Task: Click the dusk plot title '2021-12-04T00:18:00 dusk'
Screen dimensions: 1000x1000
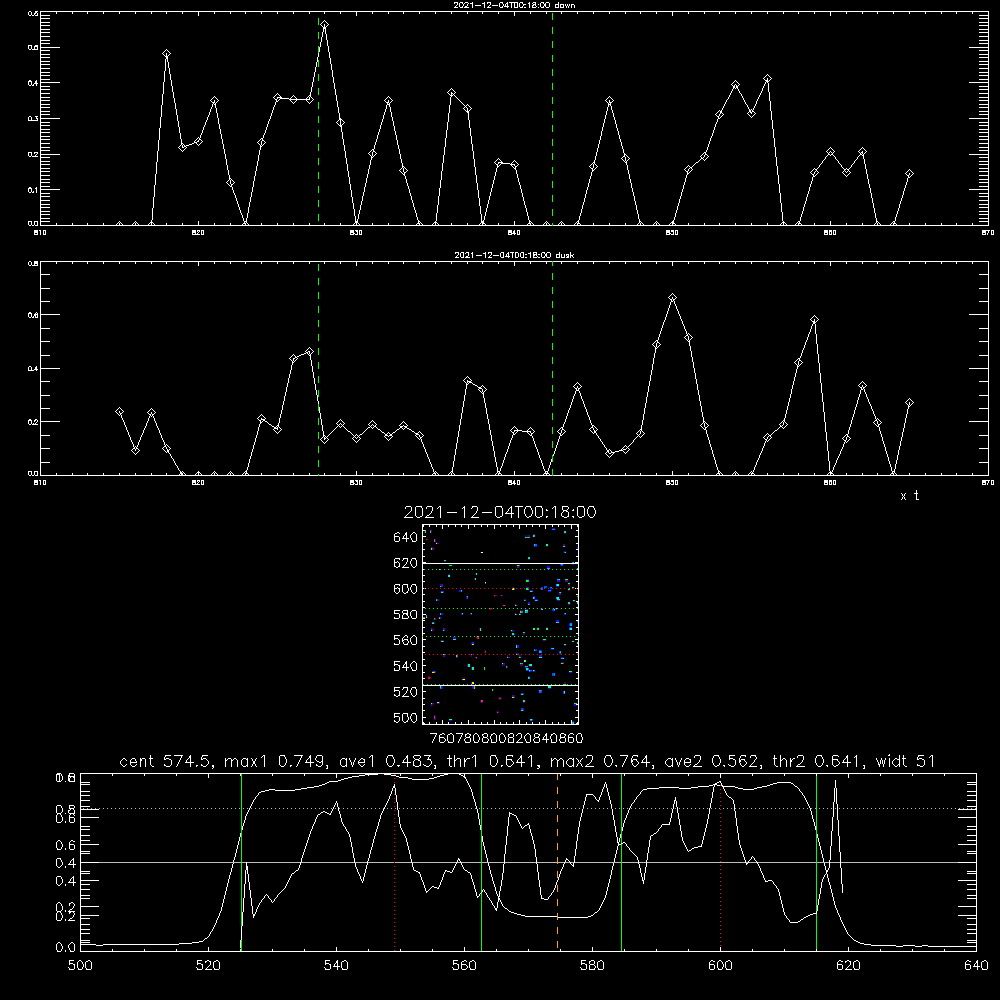Action: tap(514, 255)
